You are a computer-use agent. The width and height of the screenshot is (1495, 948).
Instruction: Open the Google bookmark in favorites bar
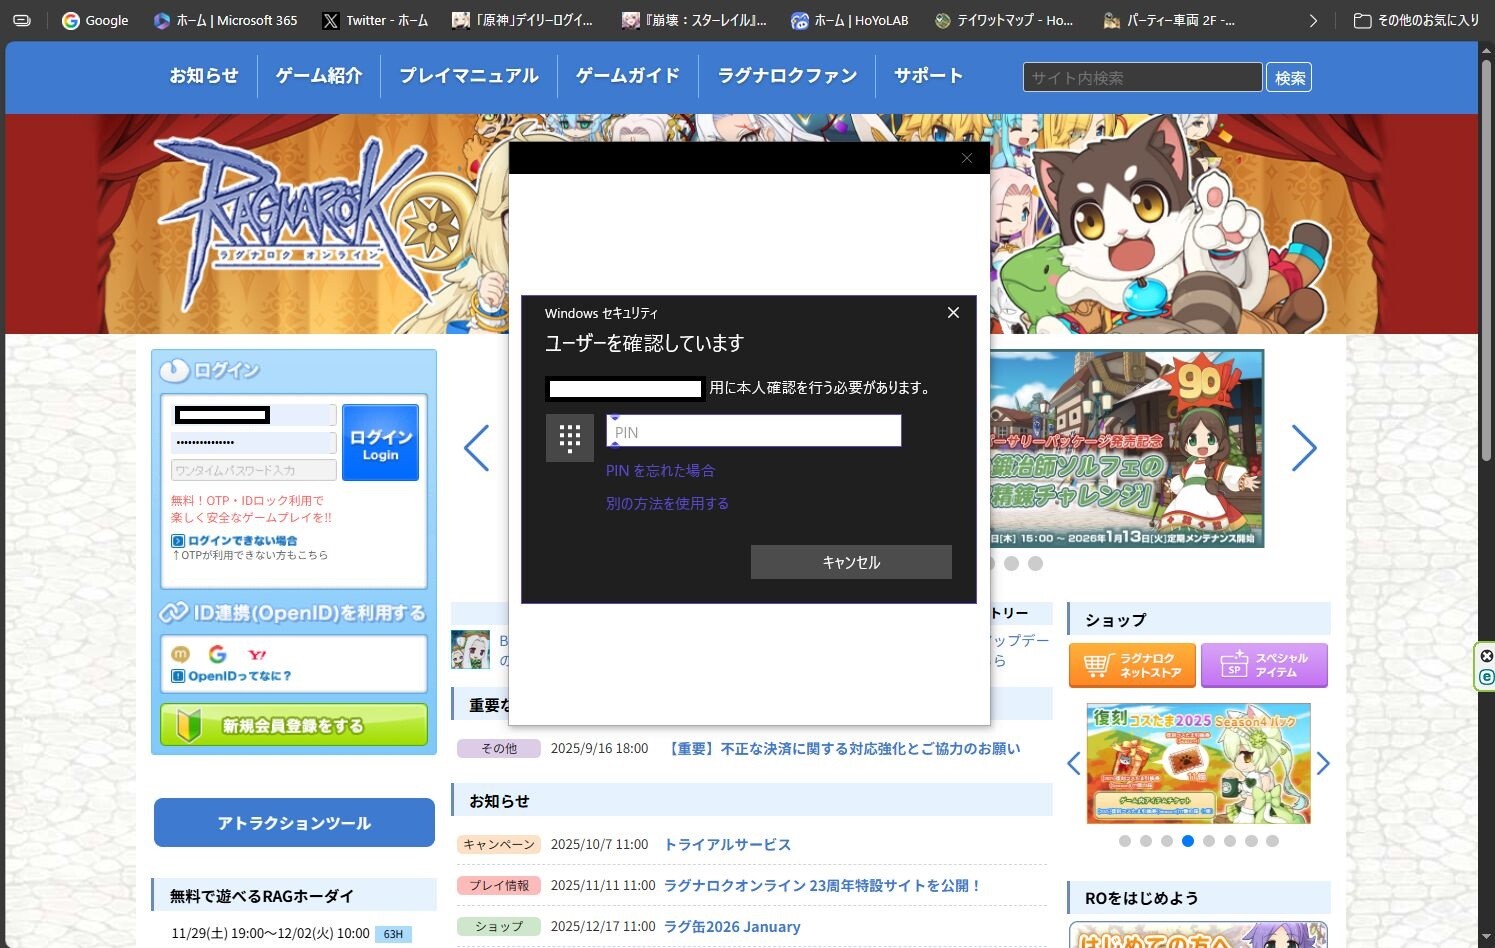96,20
